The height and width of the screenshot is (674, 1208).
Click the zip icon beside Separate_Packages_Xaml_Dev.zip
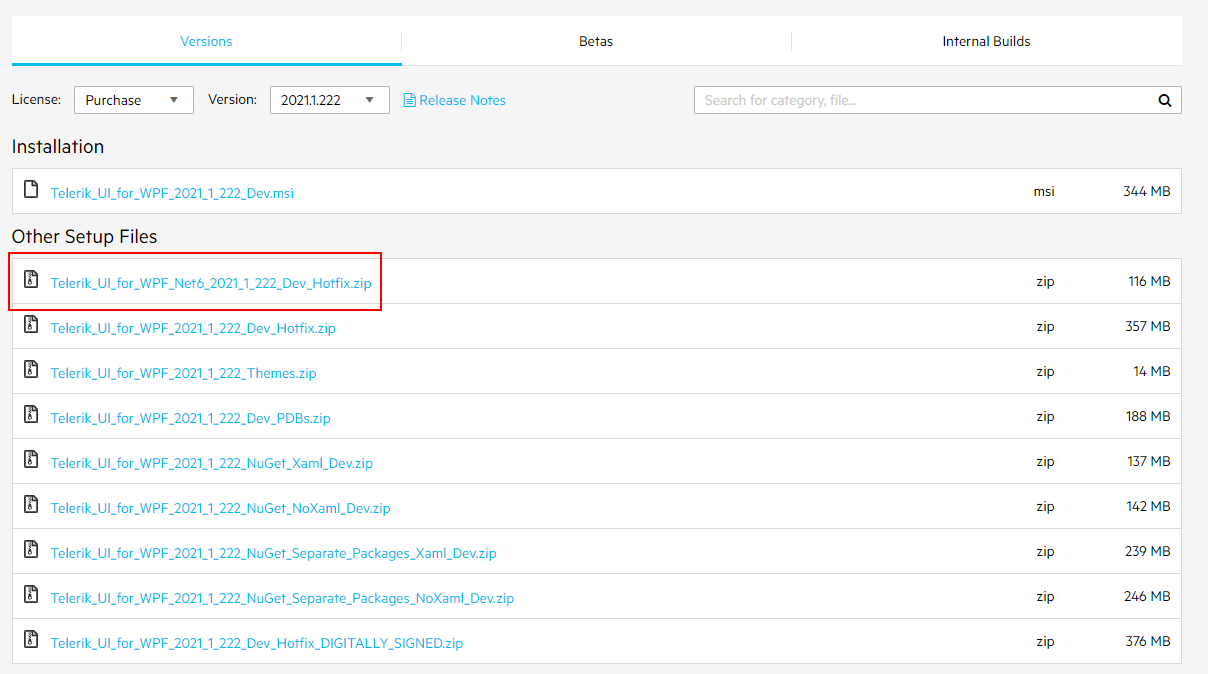tap(31, 549)
